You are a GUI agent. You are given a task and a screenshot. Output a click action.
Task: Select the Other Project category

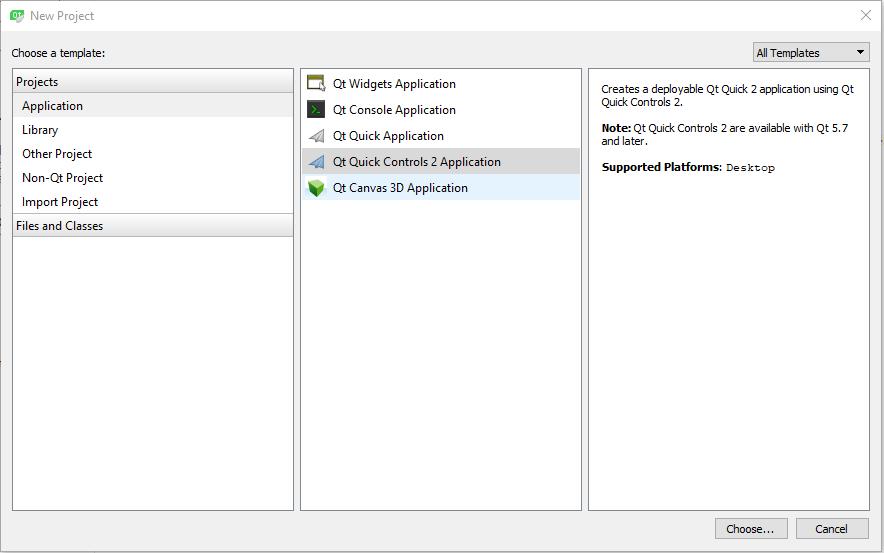[x=153, y=154]
